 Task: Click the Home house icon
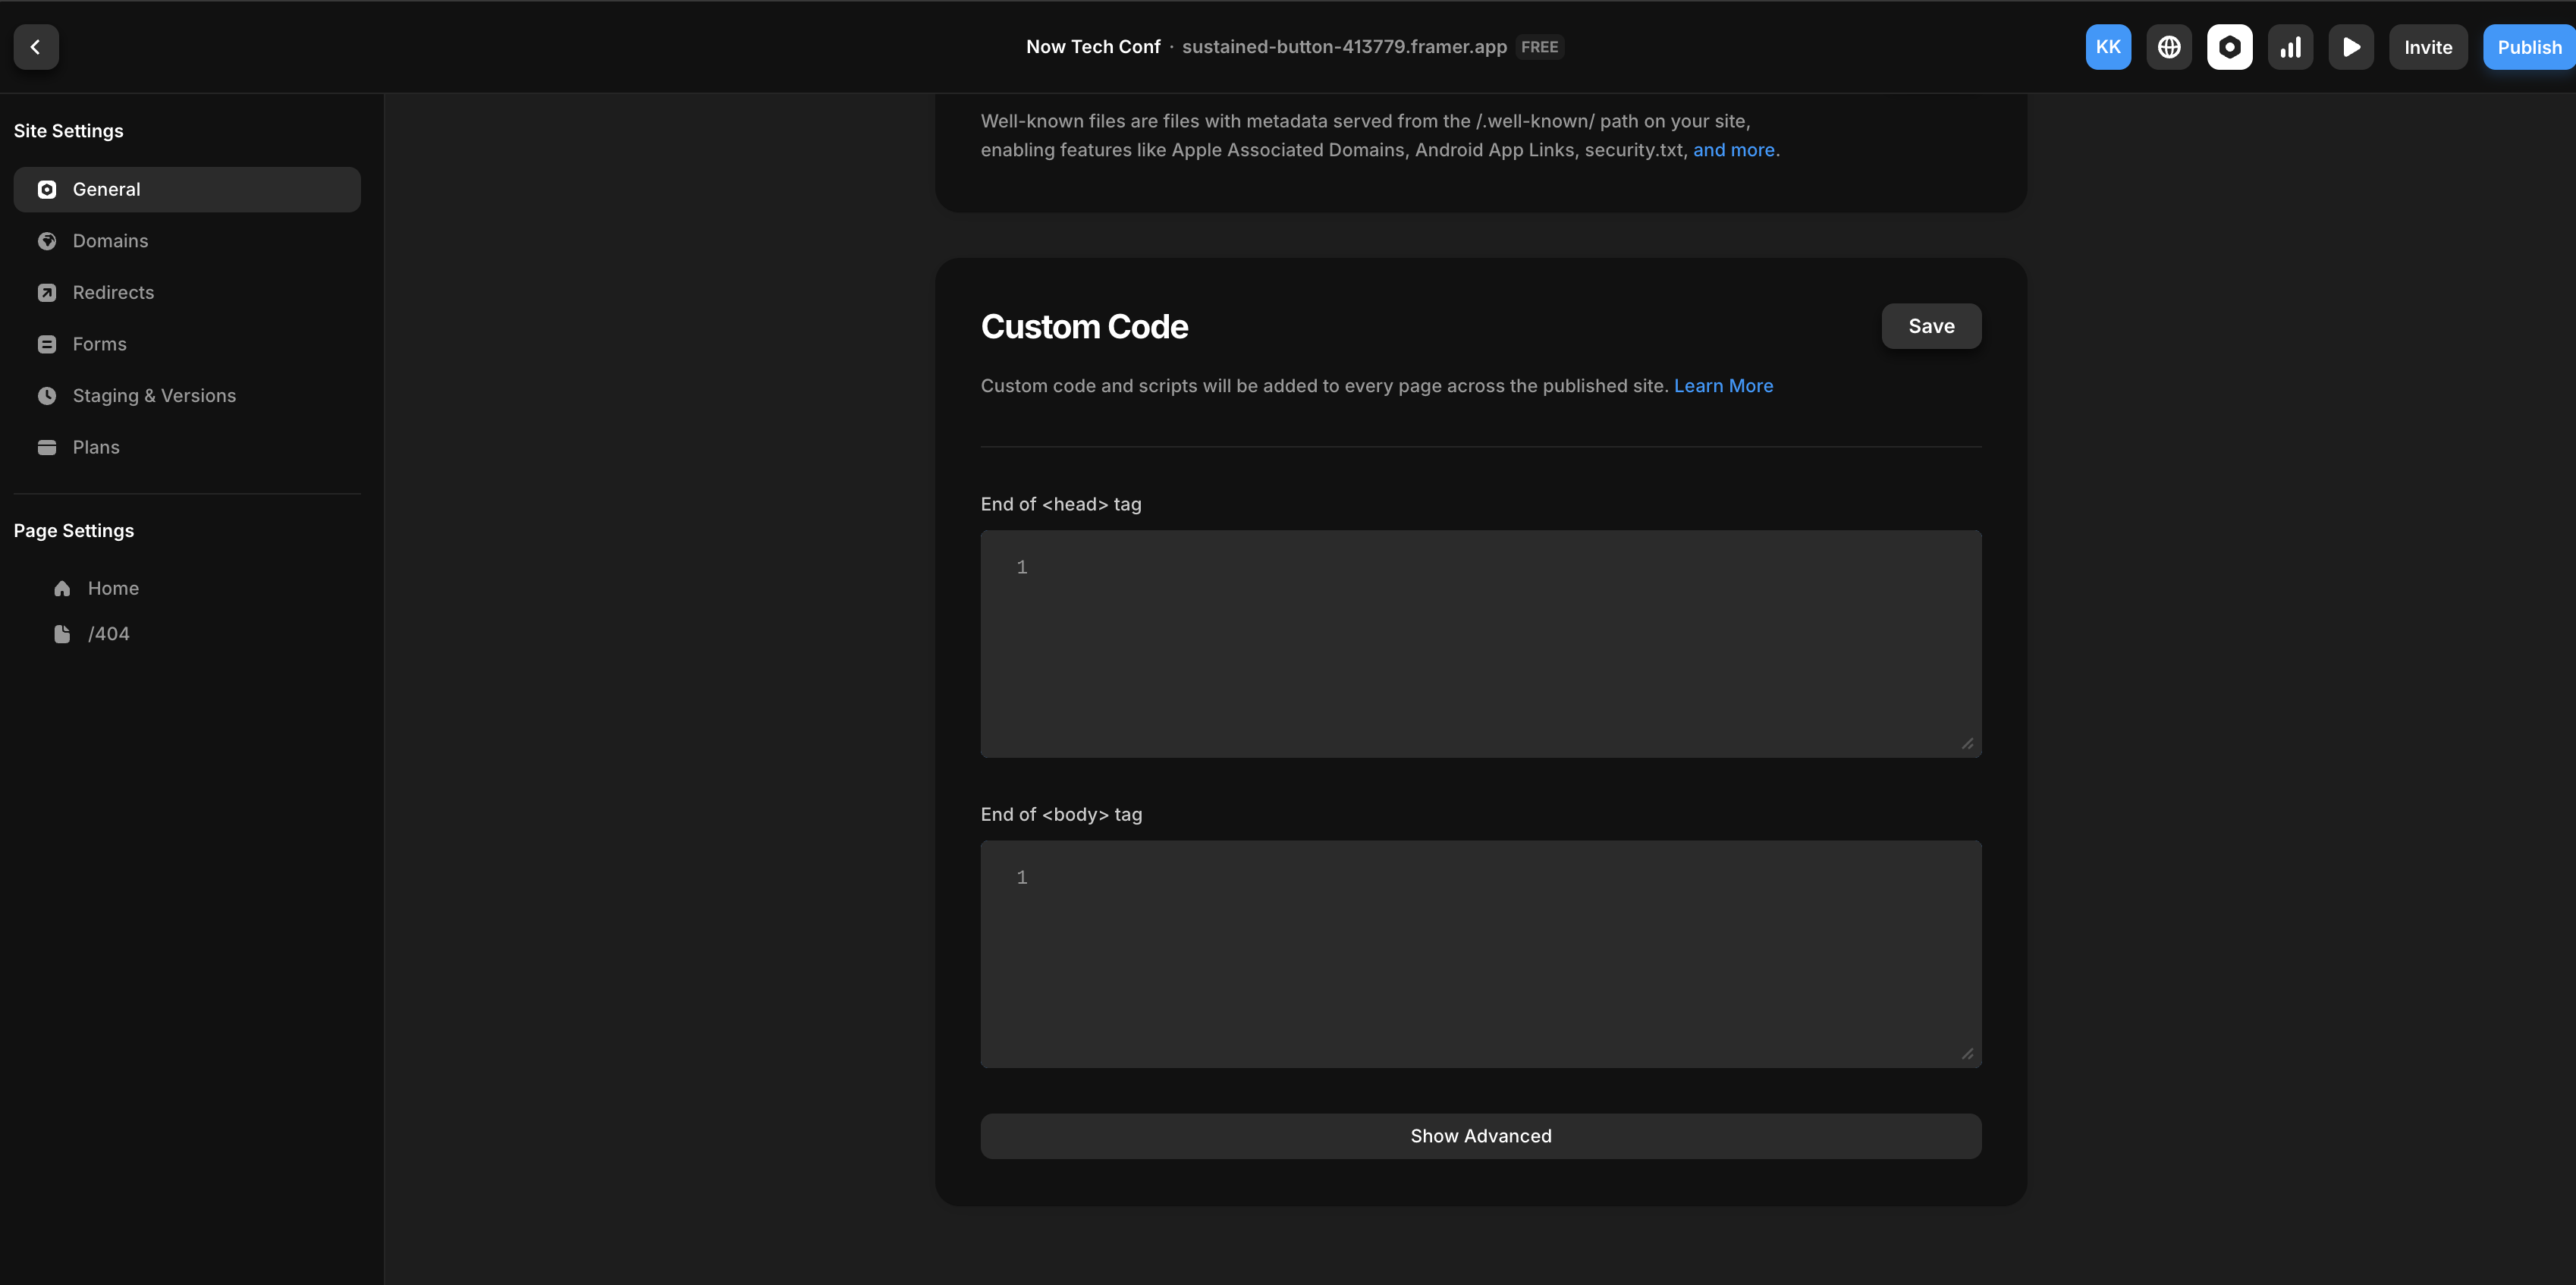click(x=62, y=588)
